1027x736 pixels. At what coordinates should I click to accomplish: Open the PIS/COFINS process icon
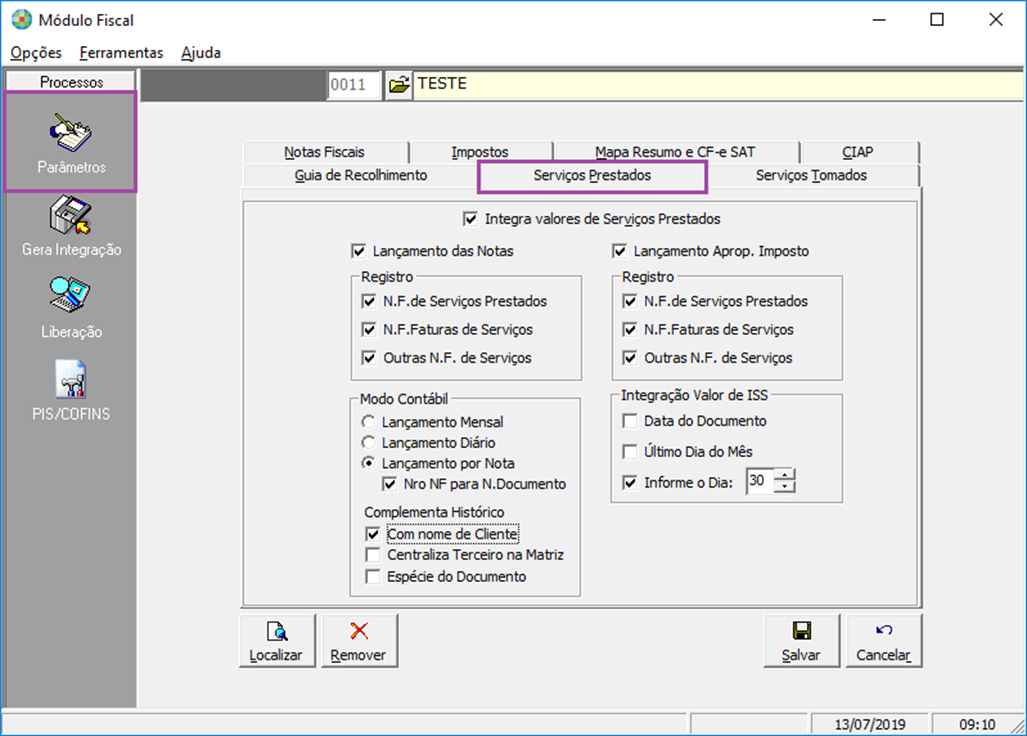coord(71,391)
